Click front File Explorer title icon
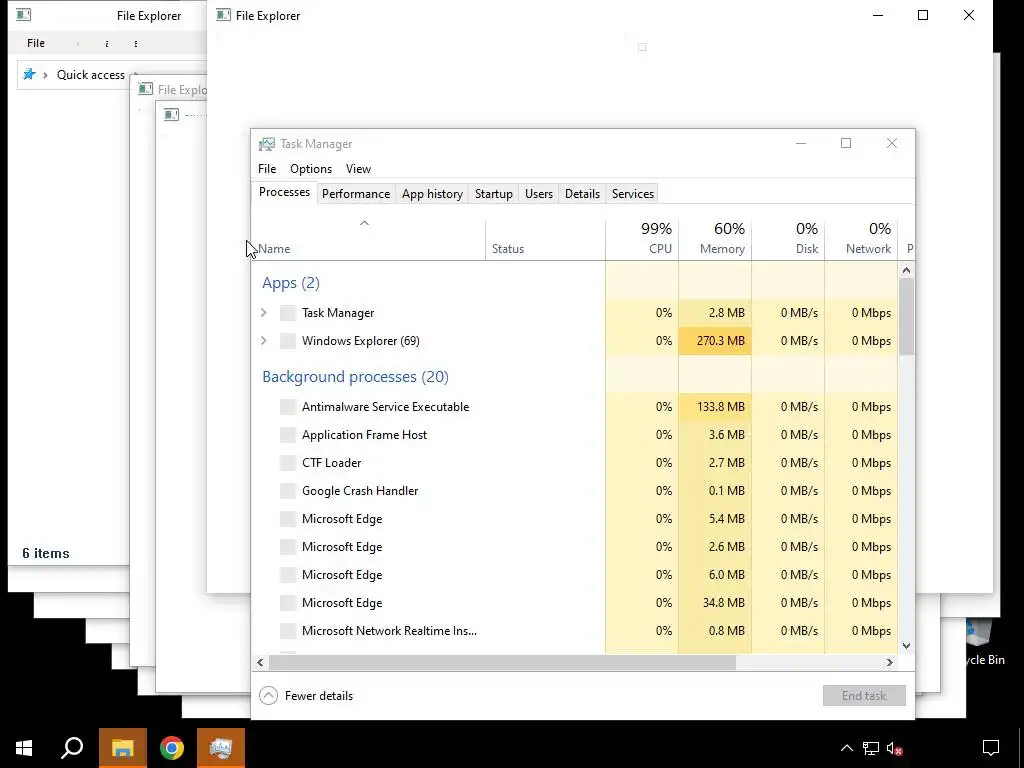The width and height of the screenshot is (1024, 768). (x=223, y=15)
